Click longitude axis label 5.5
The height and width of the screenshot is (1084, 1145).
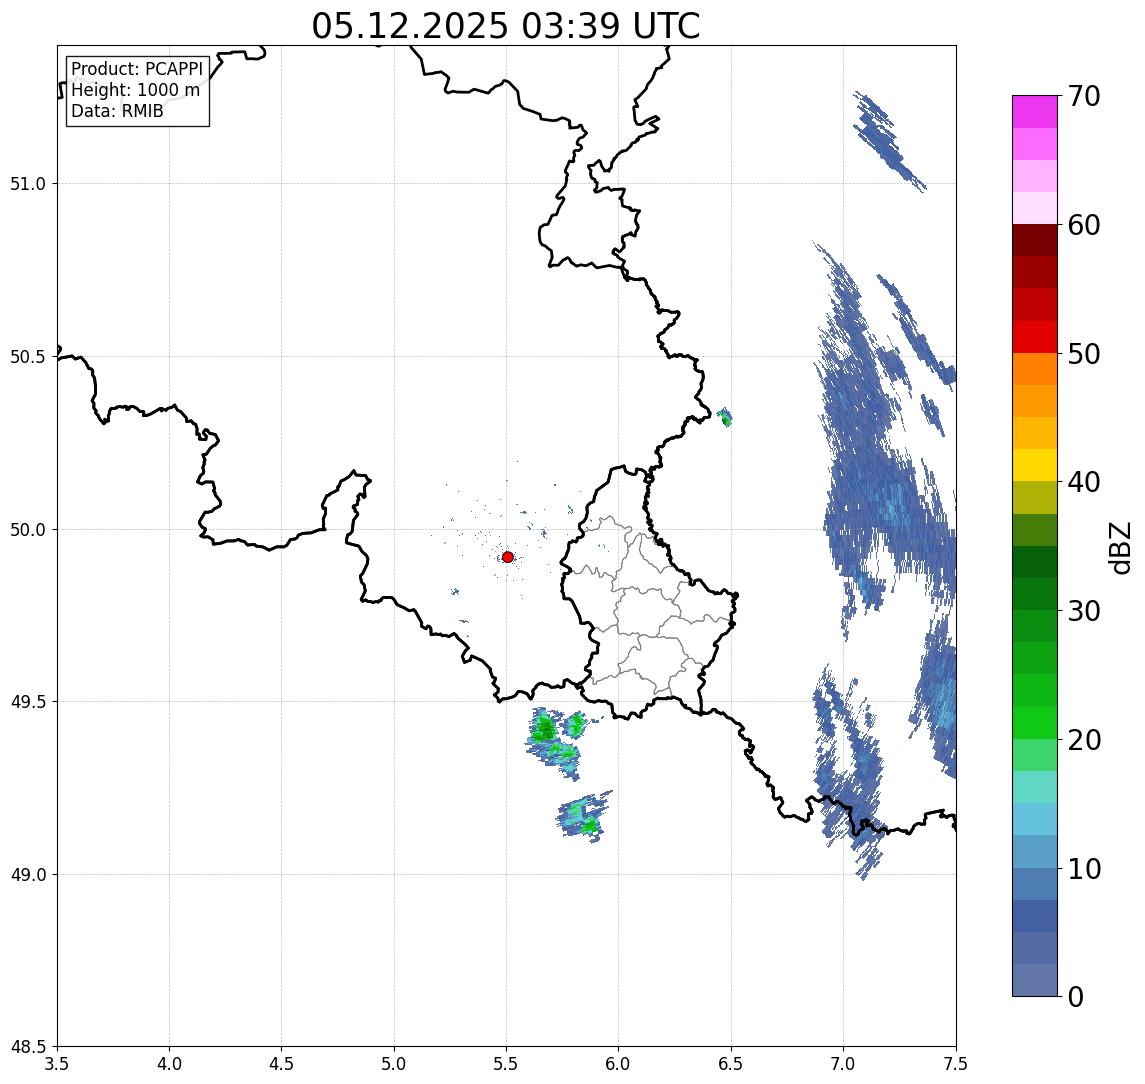(x=507, y=1064)
